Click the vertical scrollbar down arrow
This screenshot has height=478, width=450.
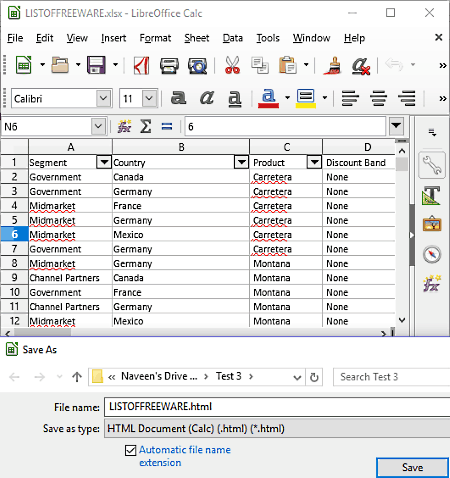[402, 320]
